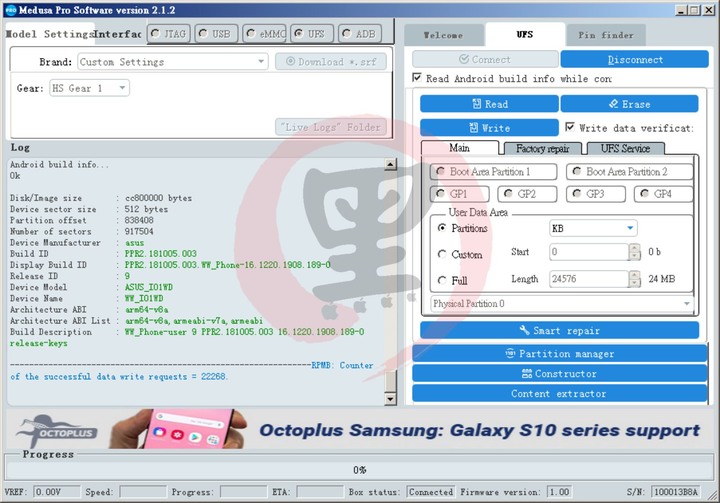Click the S/N field 100013B8A
The height and width of the screenshot is (503, 720).
[x=676, y=492]
